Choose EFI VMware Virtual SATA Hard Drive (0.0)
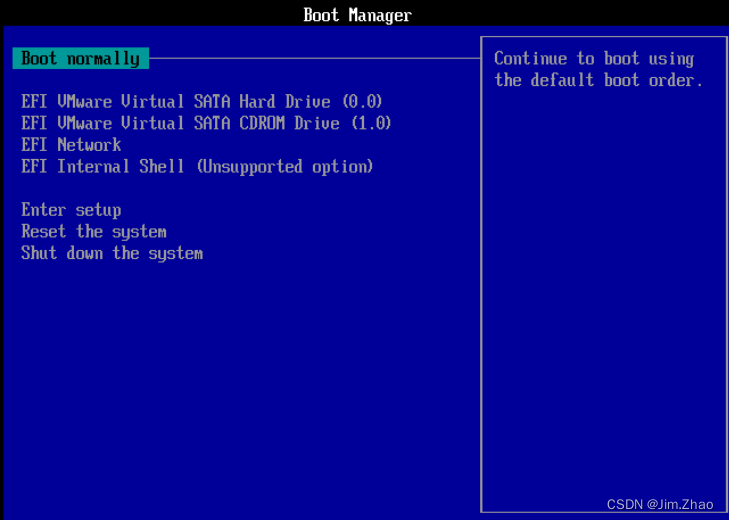Viewport: 729px width, 520px height. pyautogui.click(x=202, y=101)
